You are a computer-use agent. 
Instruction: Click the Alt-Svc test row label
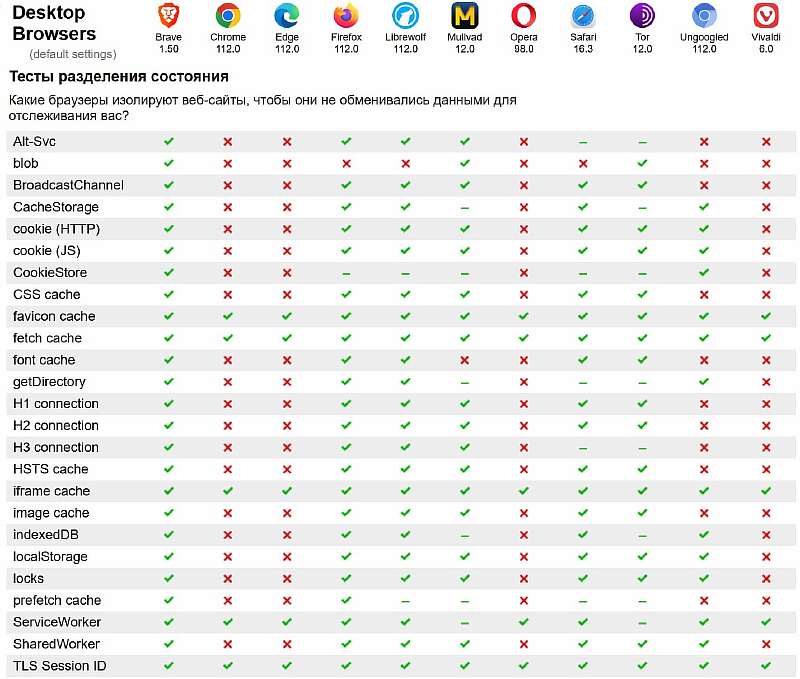point(34,141)
